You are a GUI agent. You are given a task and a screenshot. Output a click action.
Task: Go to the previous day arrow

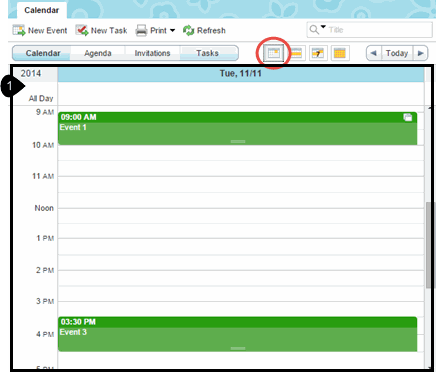pyautogui.click(x=374, y=53)
